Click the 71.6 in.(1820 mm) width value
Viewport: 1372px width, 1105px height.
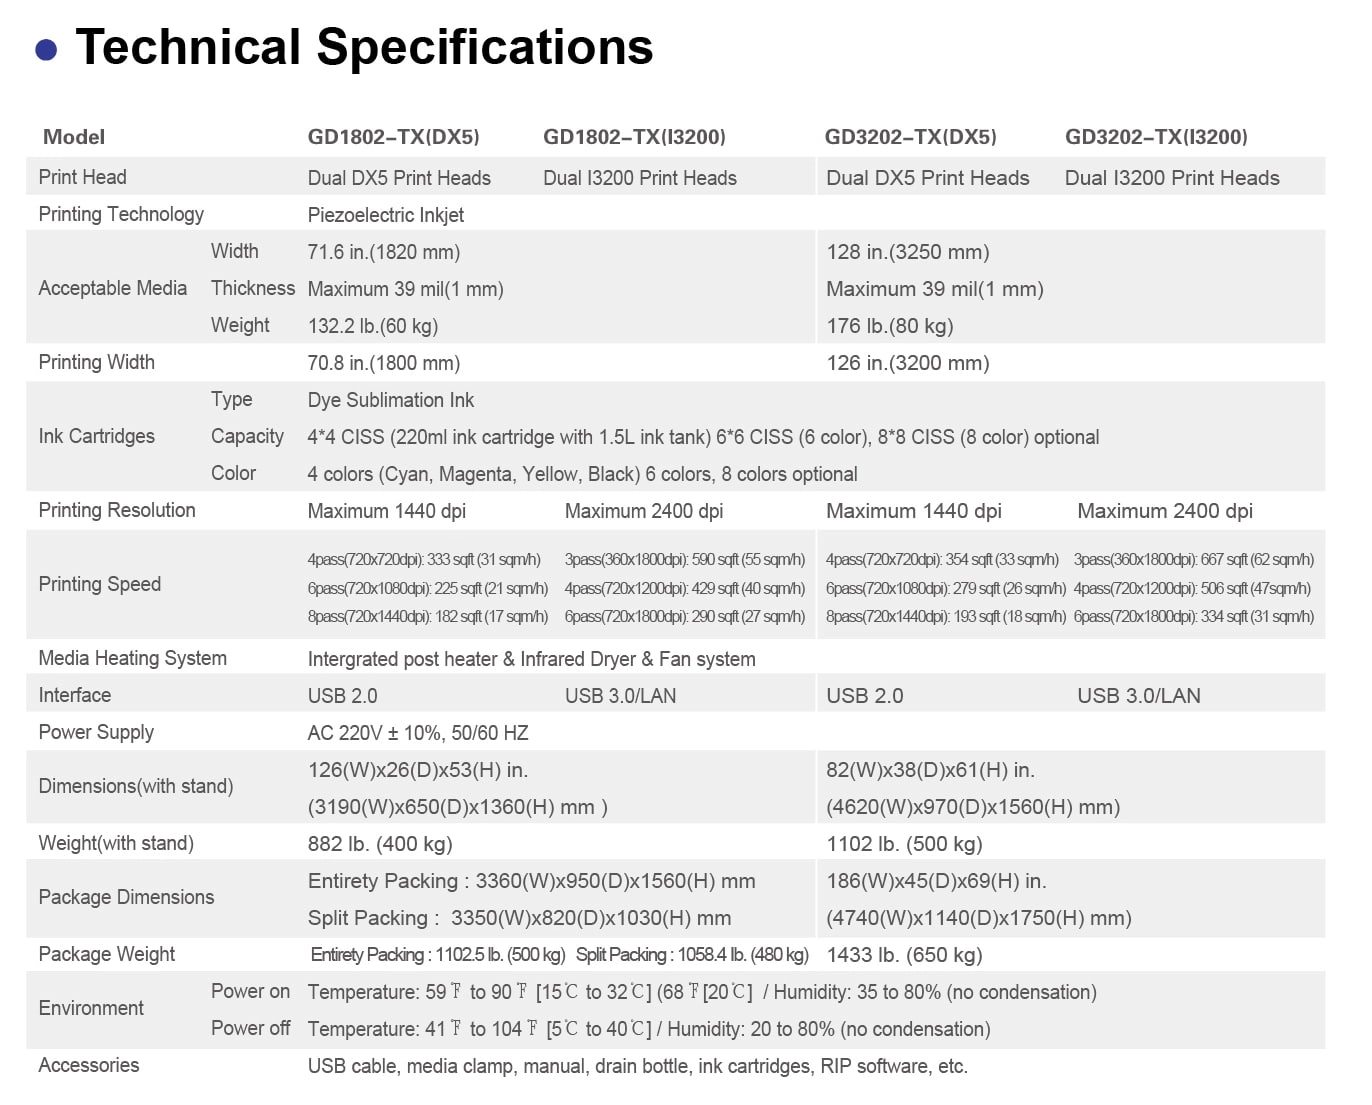pos(384,252)
